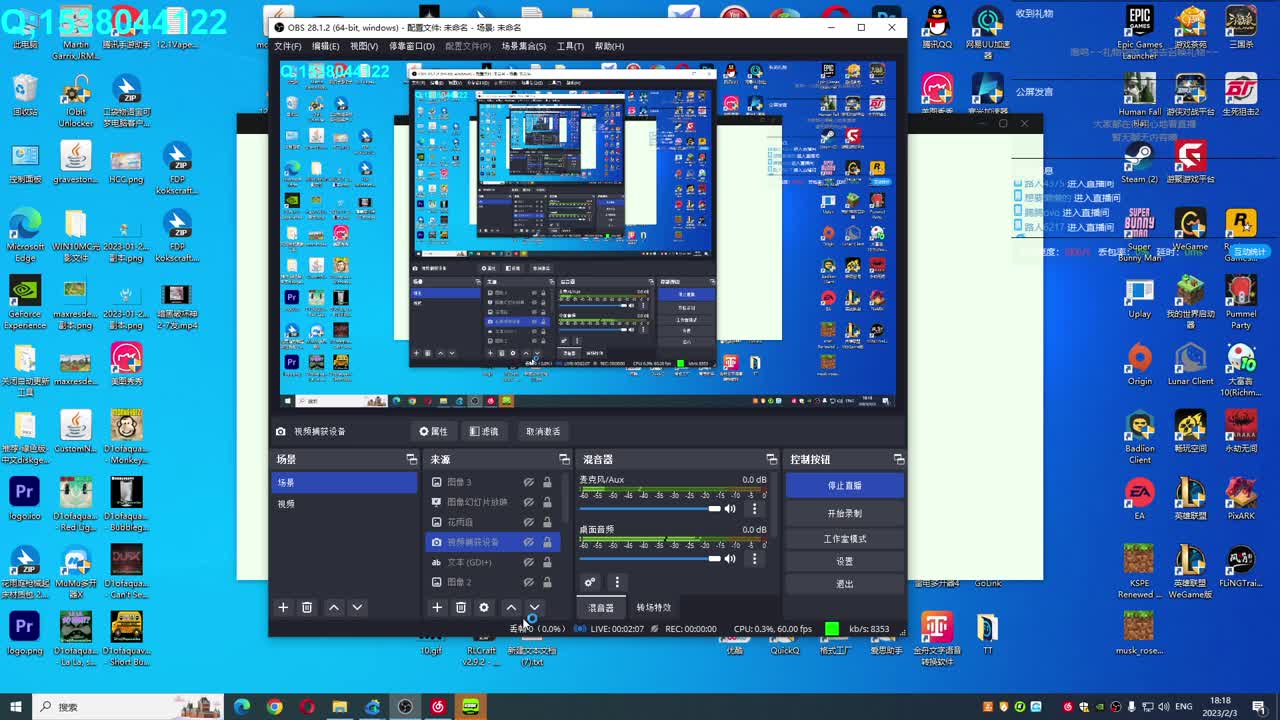Click the 开始录制 button
Screen dimensions: 1280x720
pos(844,513)
